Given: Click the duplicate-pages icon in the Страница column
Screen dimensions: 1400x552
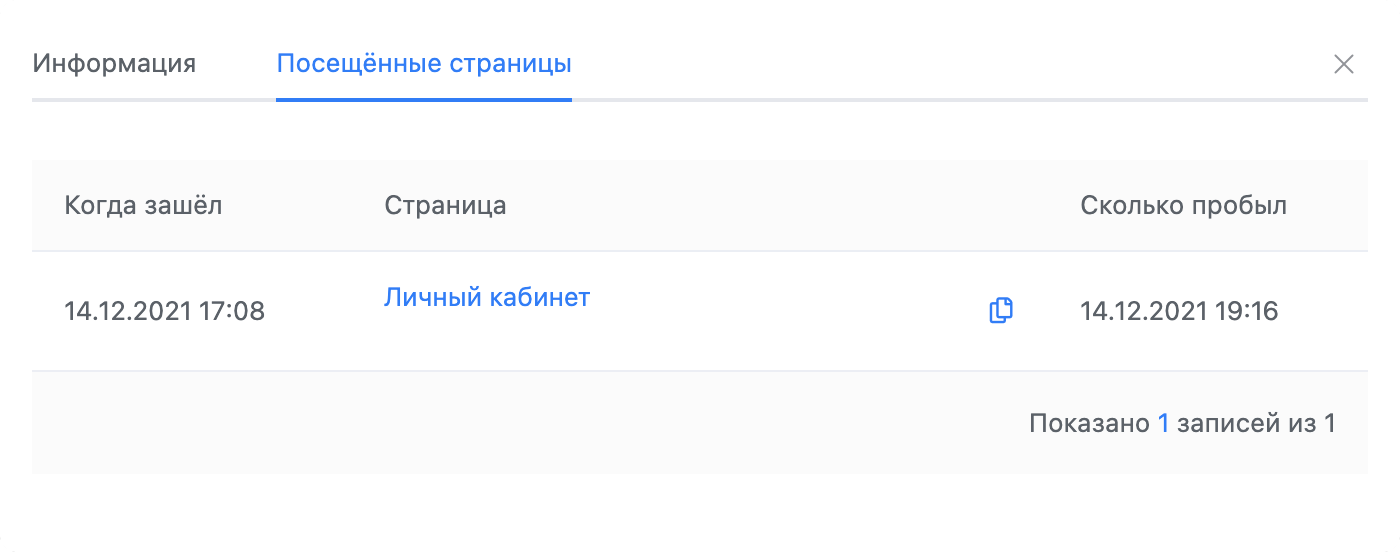Looking at the screenshot, I should pyautogui.click(x=1001, y=311).
